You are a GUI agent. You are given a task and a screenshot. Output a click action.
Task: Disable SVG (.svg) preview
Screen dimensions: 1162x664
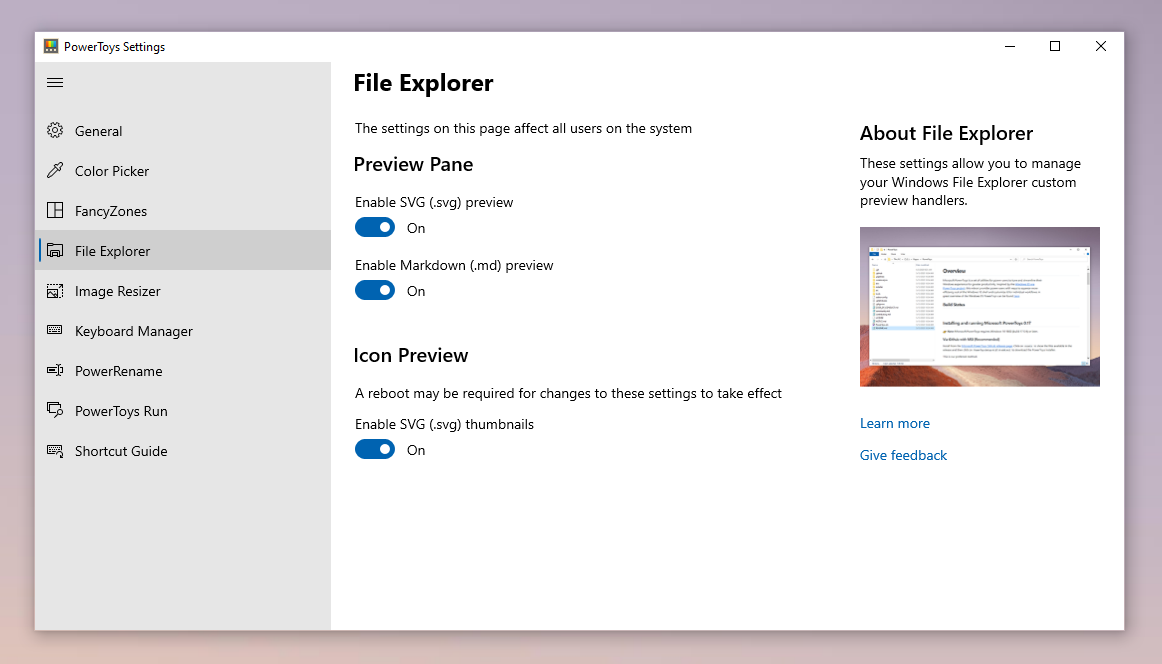point(375,227)
